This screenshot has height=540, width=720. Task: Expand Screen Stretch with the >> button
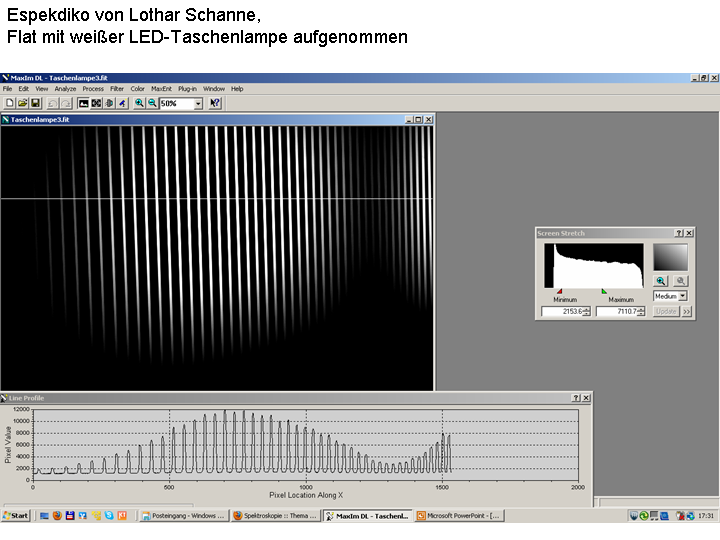[x=686, y=311]
